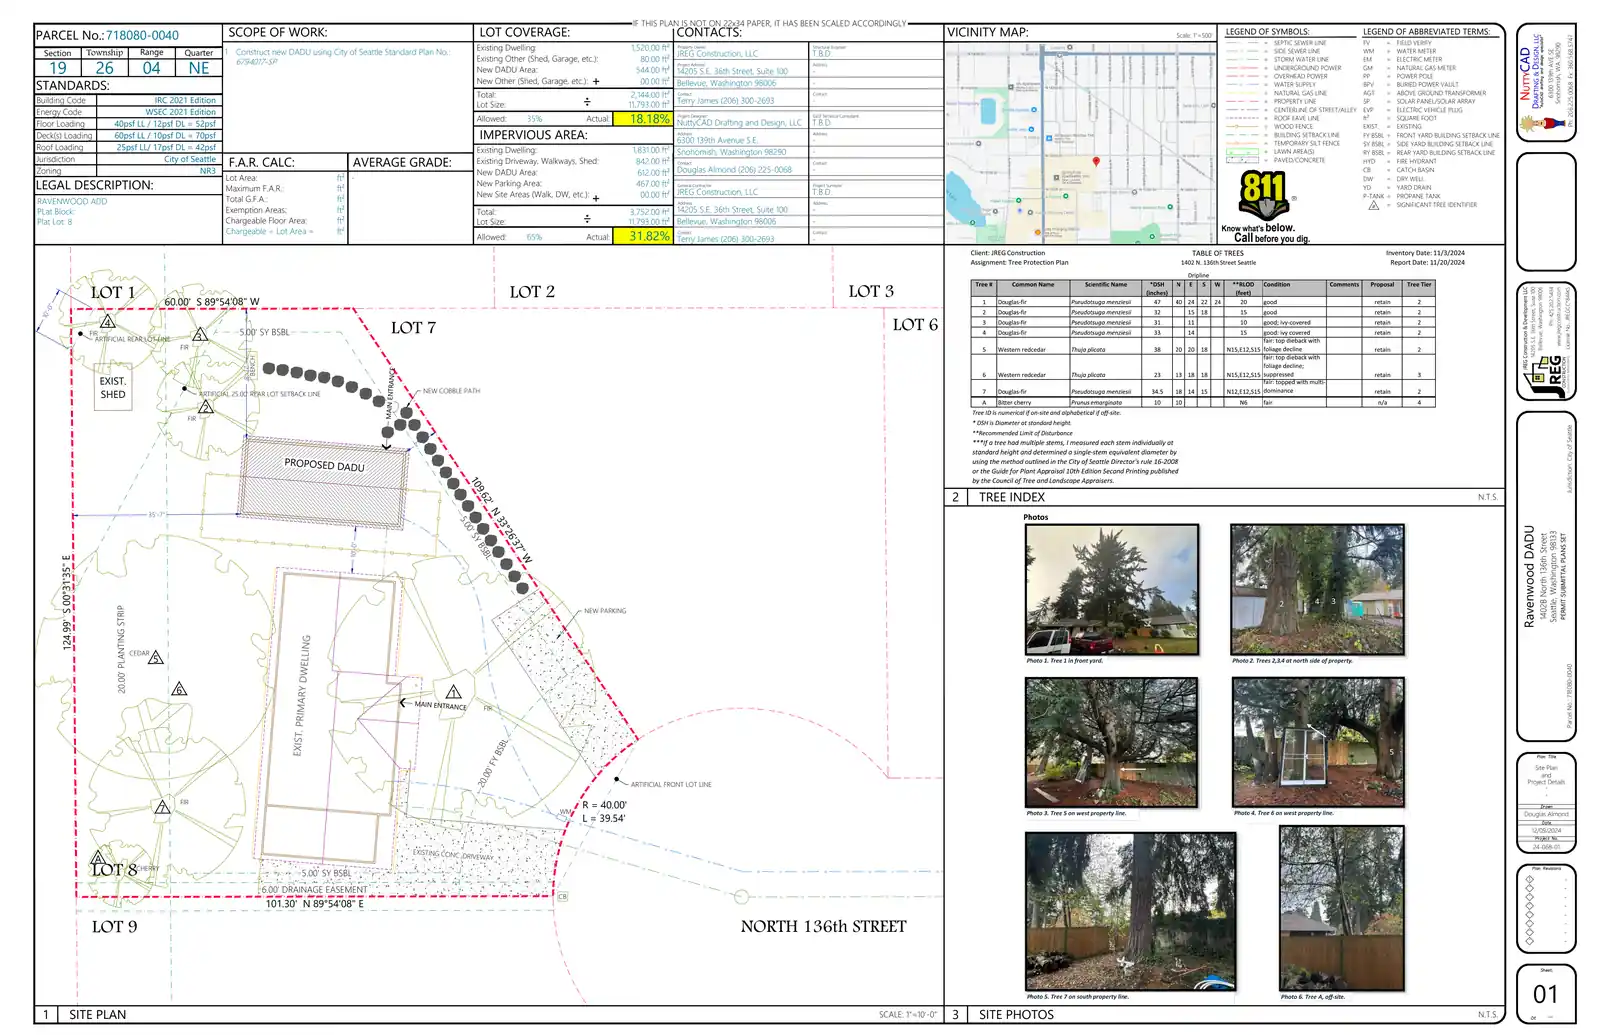Open Photo 3 of Tree 5 on west line

(x=1111, y=742)
